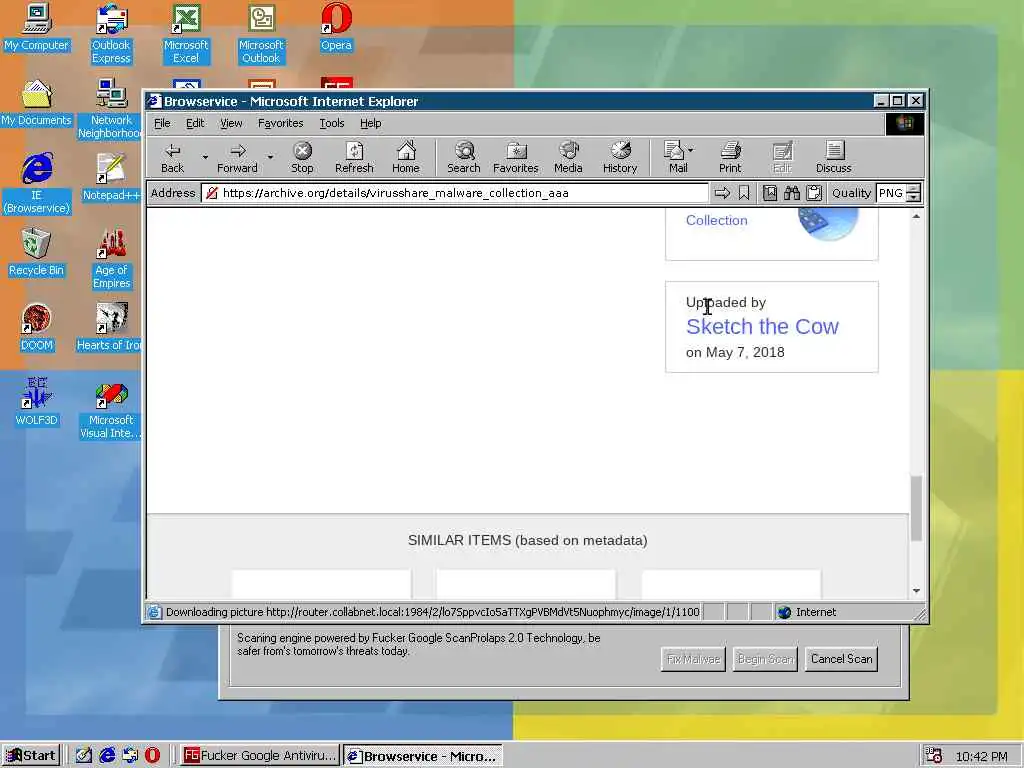Expand the Back button history arrow

[x=205, y=157]
